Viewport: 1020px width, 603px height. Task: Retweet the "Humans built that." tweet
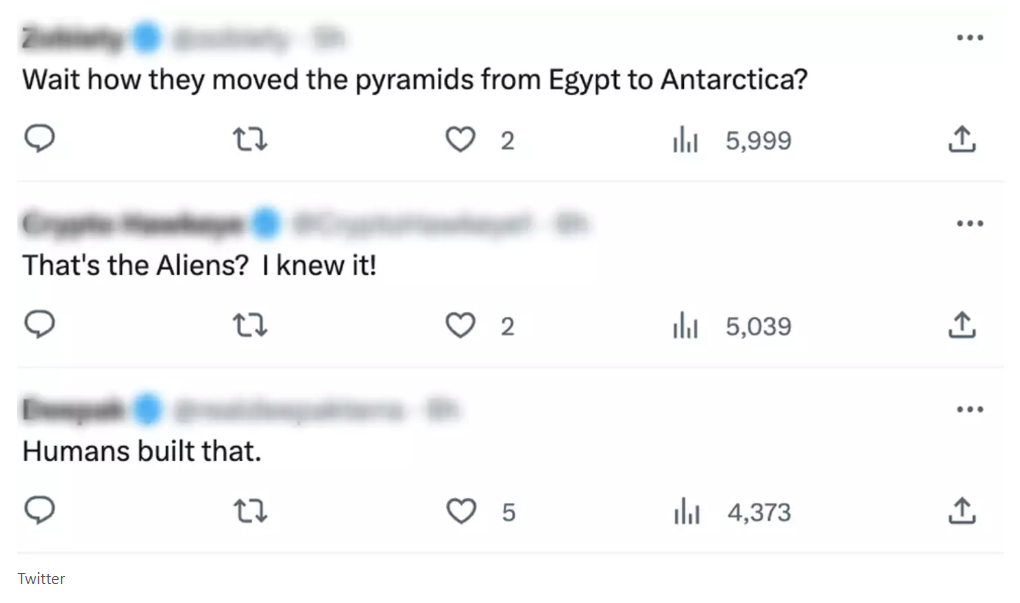tap(249, 512)
